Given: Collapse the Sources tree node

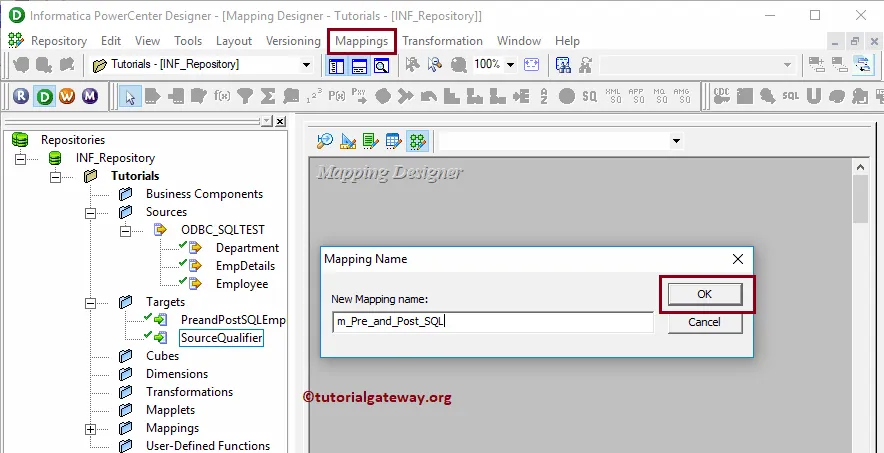Looking at the screenshot, I should click(x=90, y=212).
